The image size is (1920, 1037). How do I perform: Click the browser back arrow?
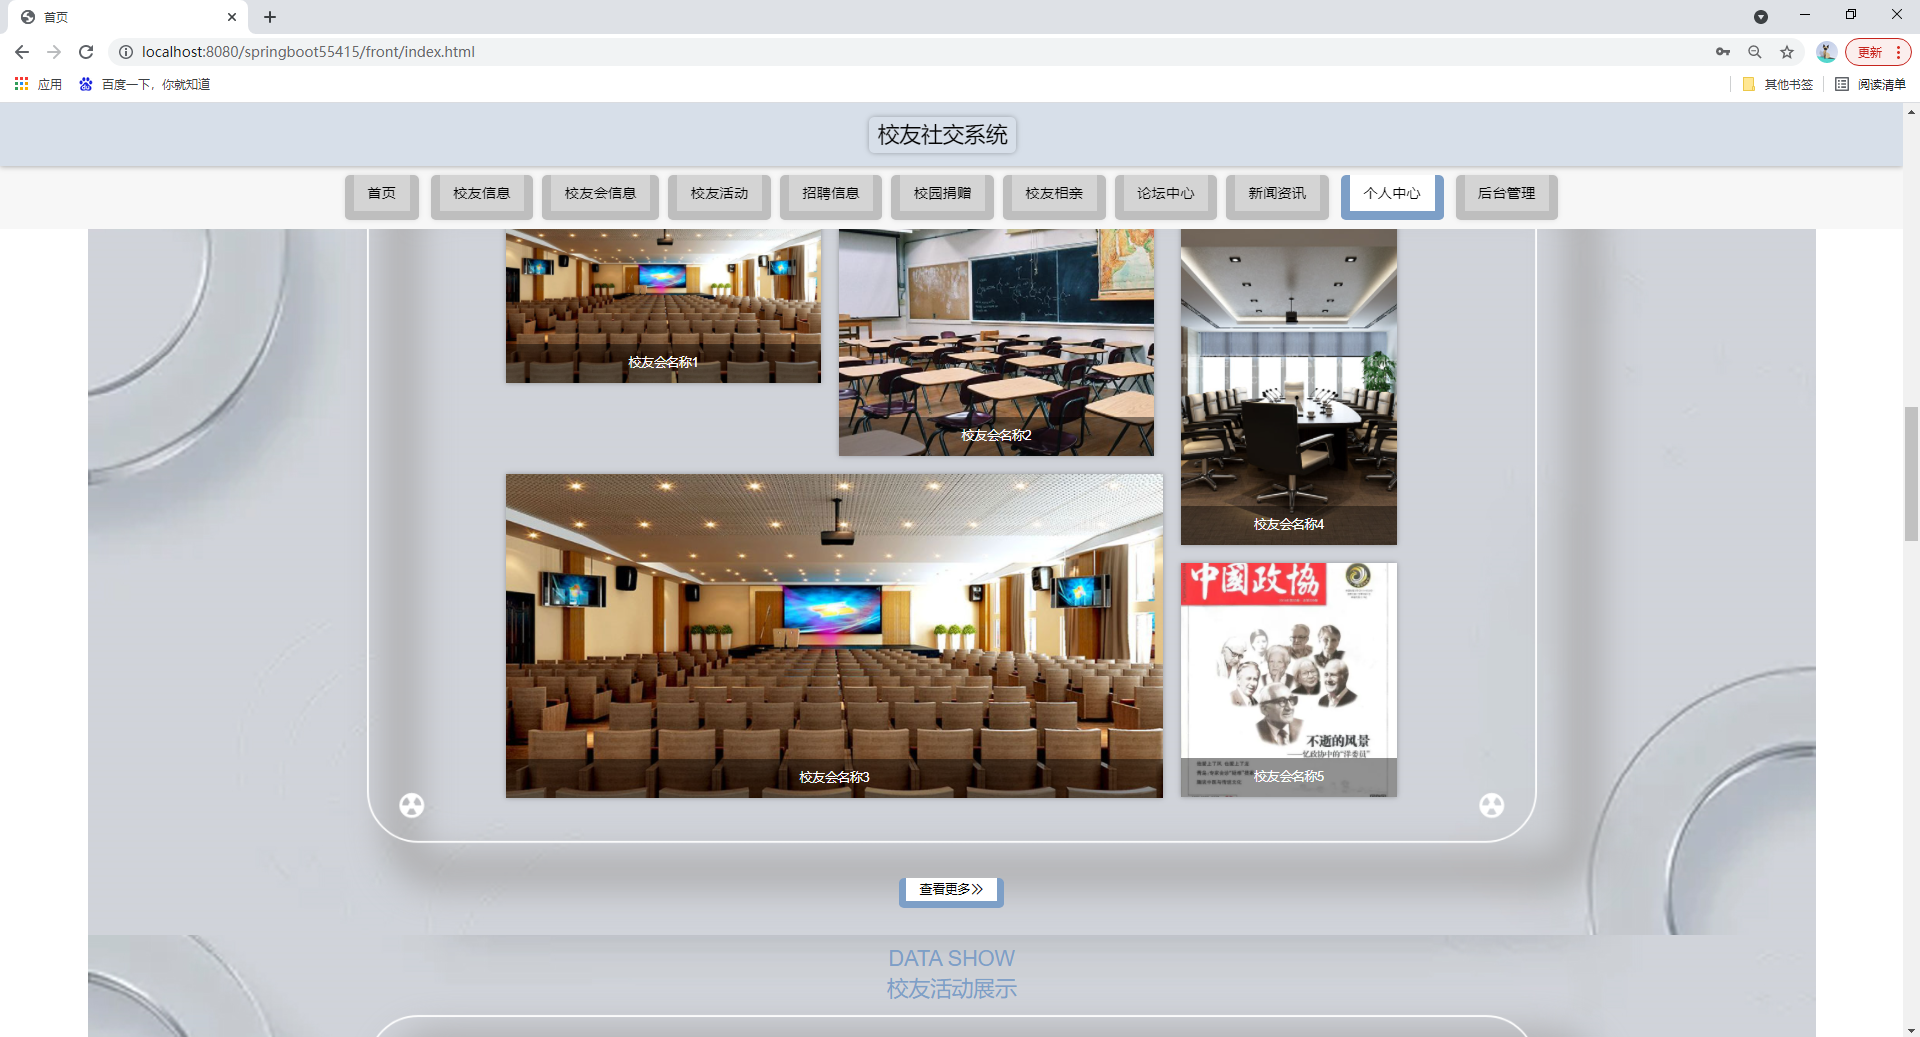[21, 51]
